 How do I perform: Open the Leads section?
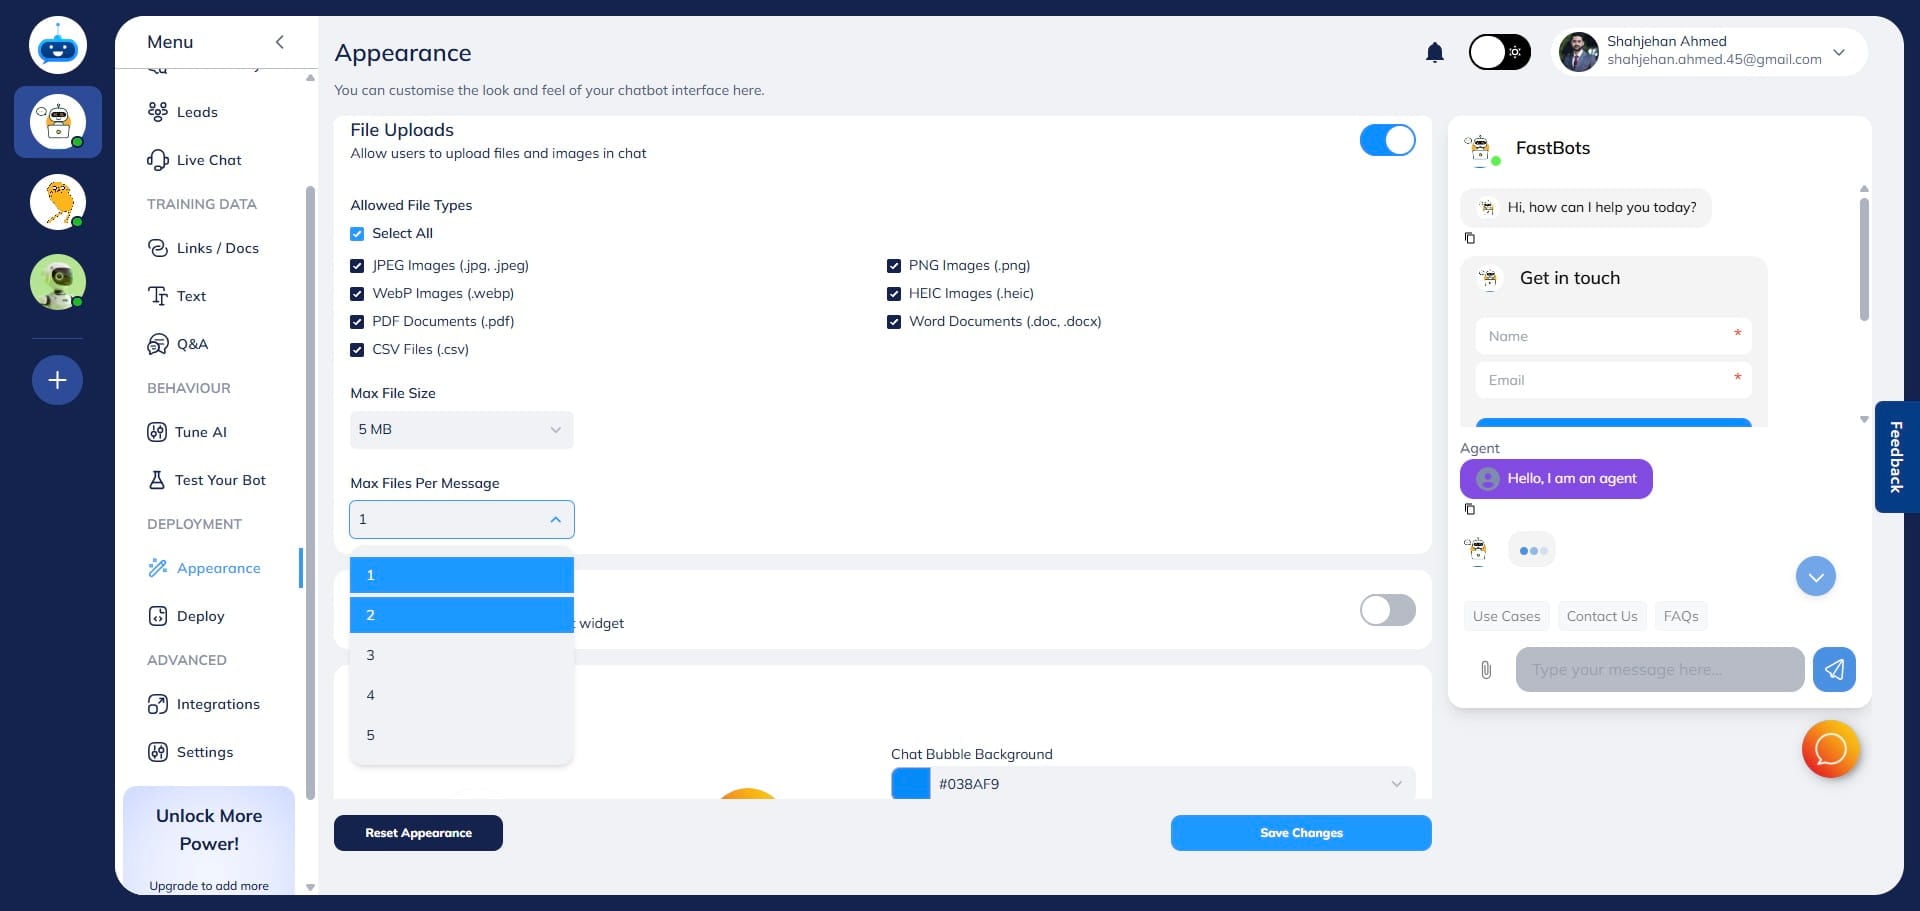[197, 112]
